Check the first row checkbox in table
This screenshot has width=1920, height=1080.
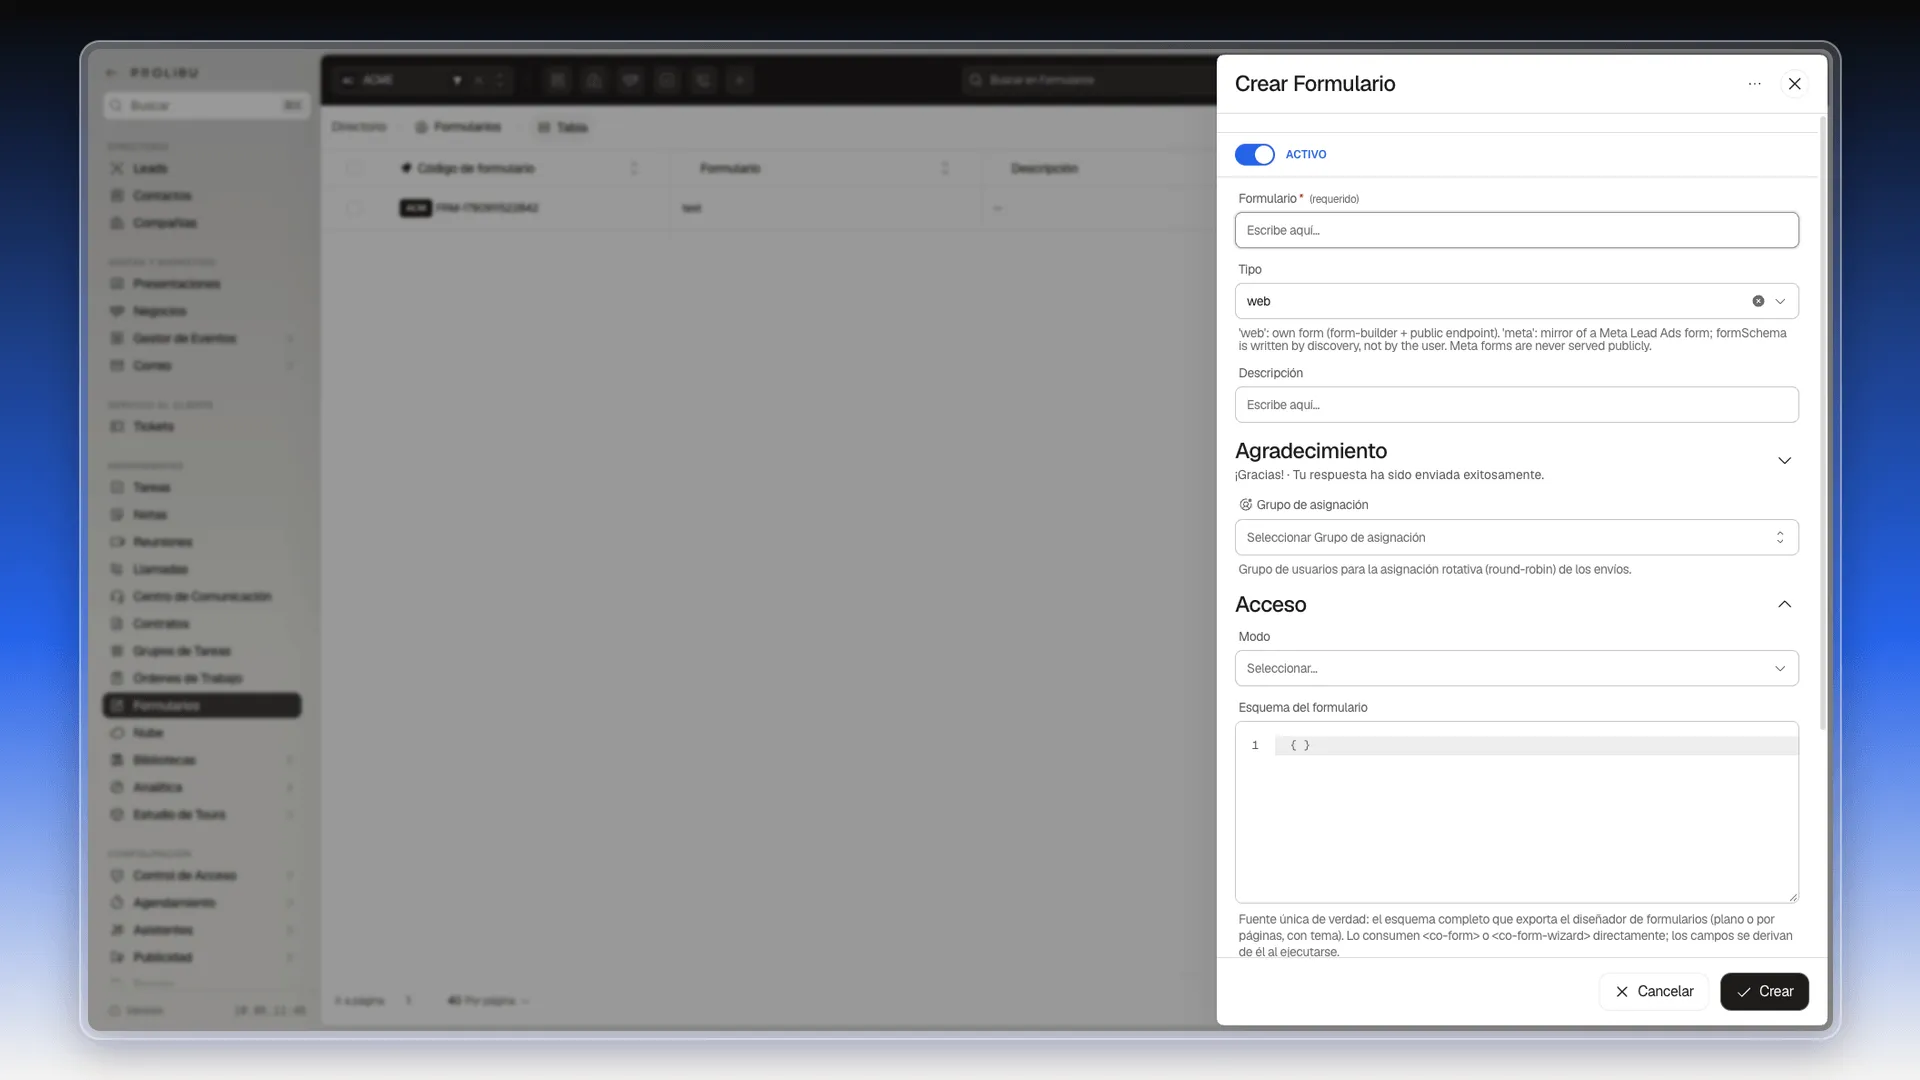(354, 208)
